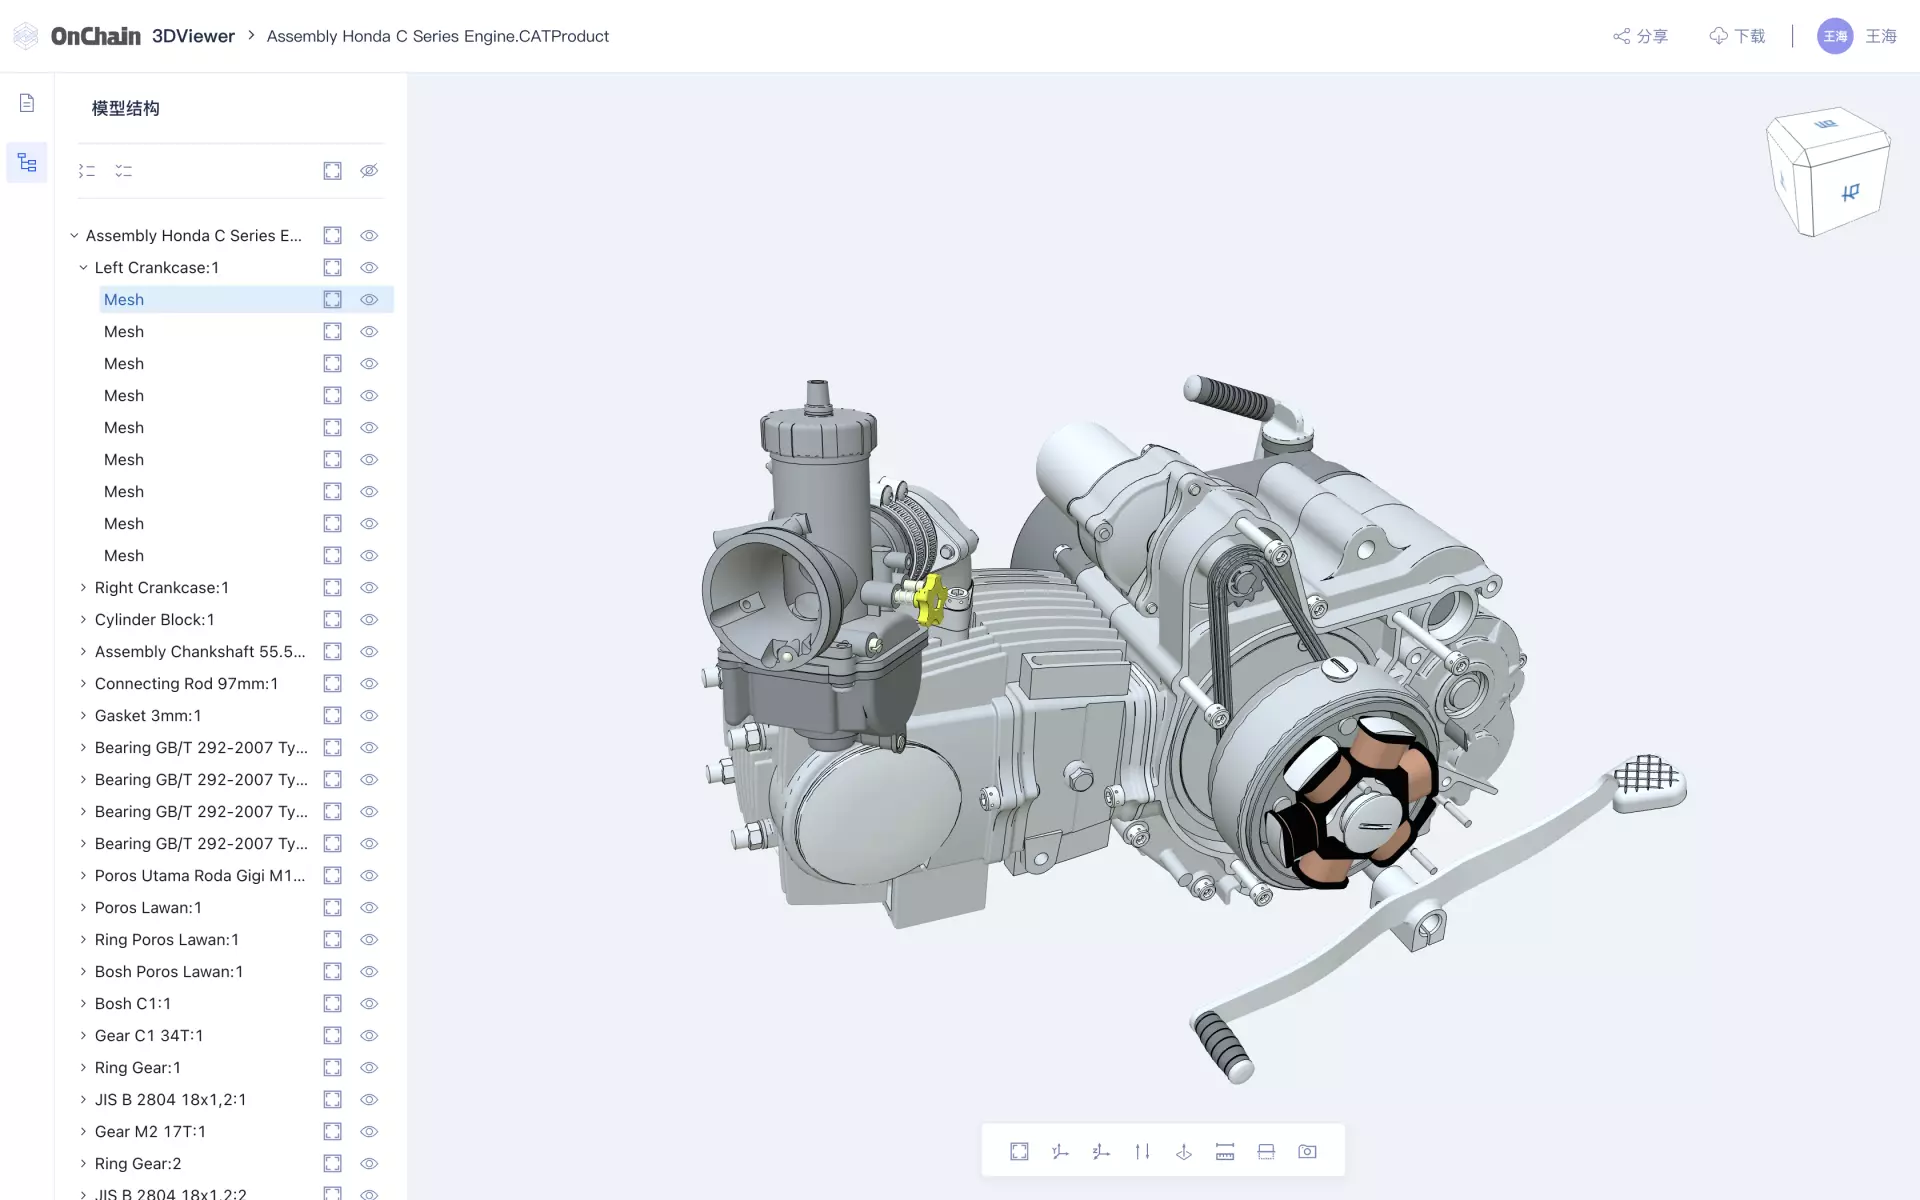The image size is (1920, 1200).
Task: Set Y-axis up orientation in bottom toolbar
Action: pyautogui.click(x=1060, y=1151)
